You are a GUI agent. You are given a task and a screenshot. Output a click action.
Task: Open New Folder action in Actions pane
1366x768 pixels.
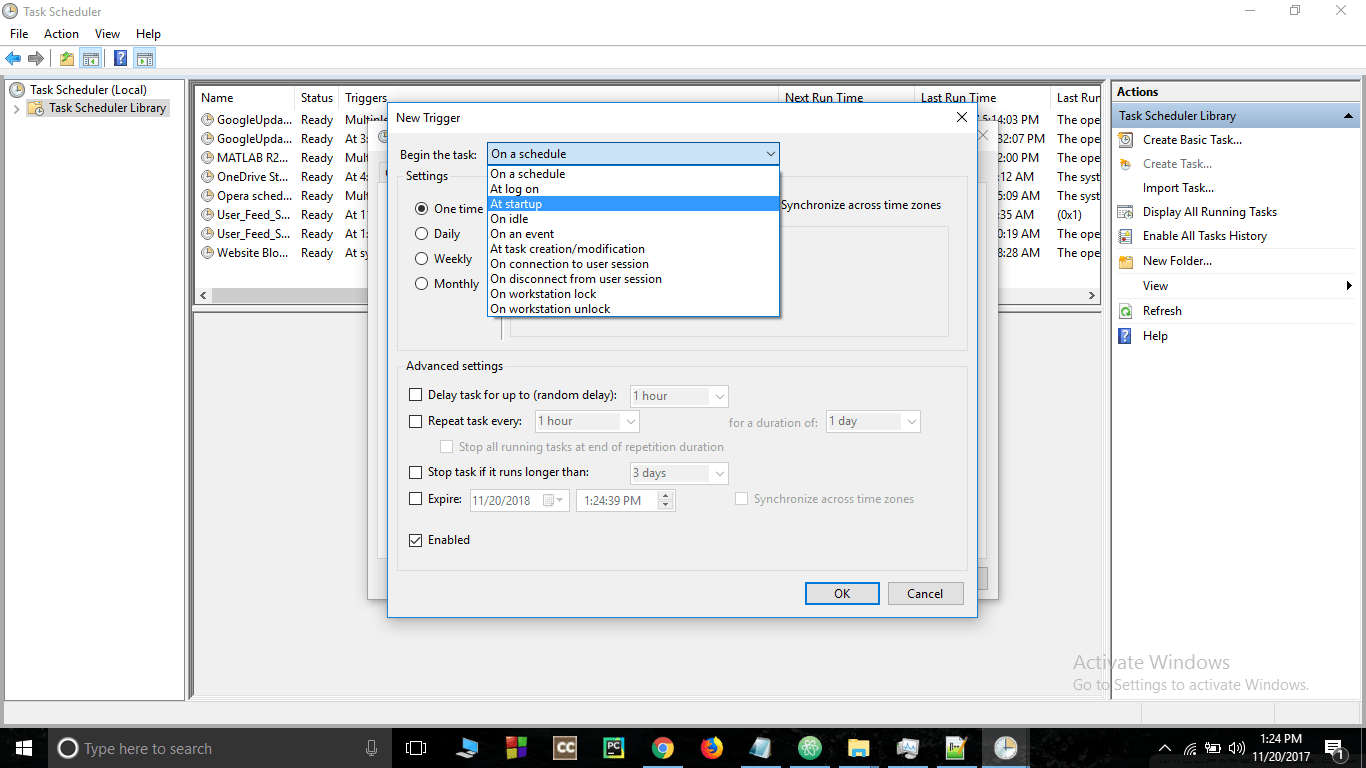(x=1177, y=261)
